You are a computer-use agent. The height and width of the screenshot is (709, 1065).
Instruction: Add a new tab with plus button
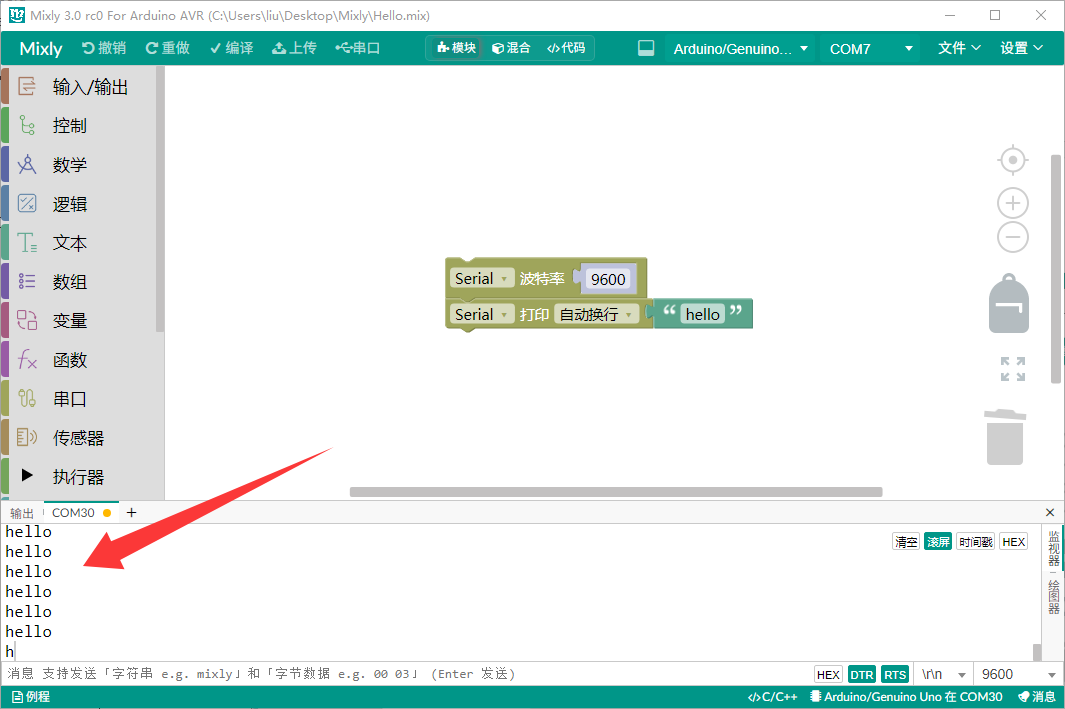coord(132,513)
